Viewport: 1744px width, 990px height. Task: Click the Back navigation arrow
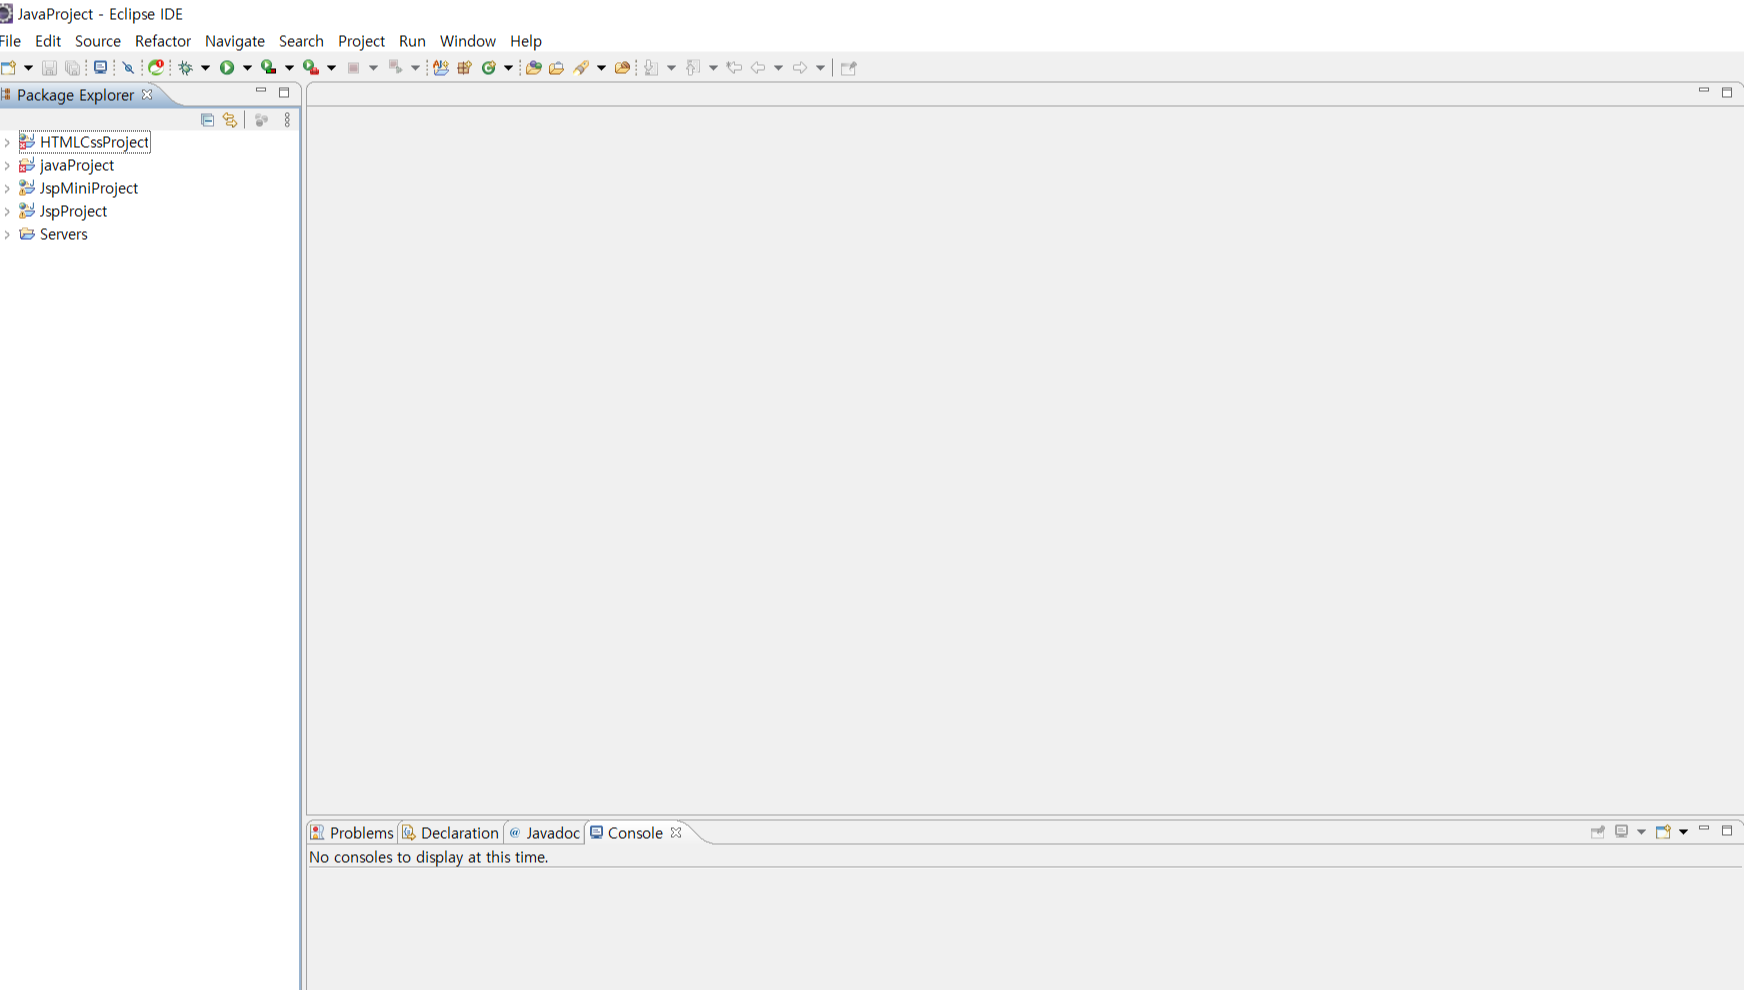(758, 68)
